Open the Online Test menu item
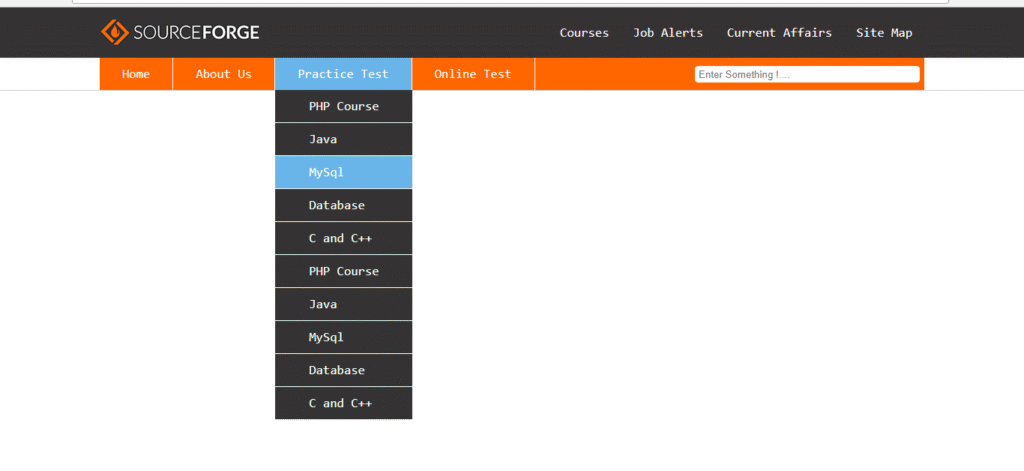 (x=472, y=74)
